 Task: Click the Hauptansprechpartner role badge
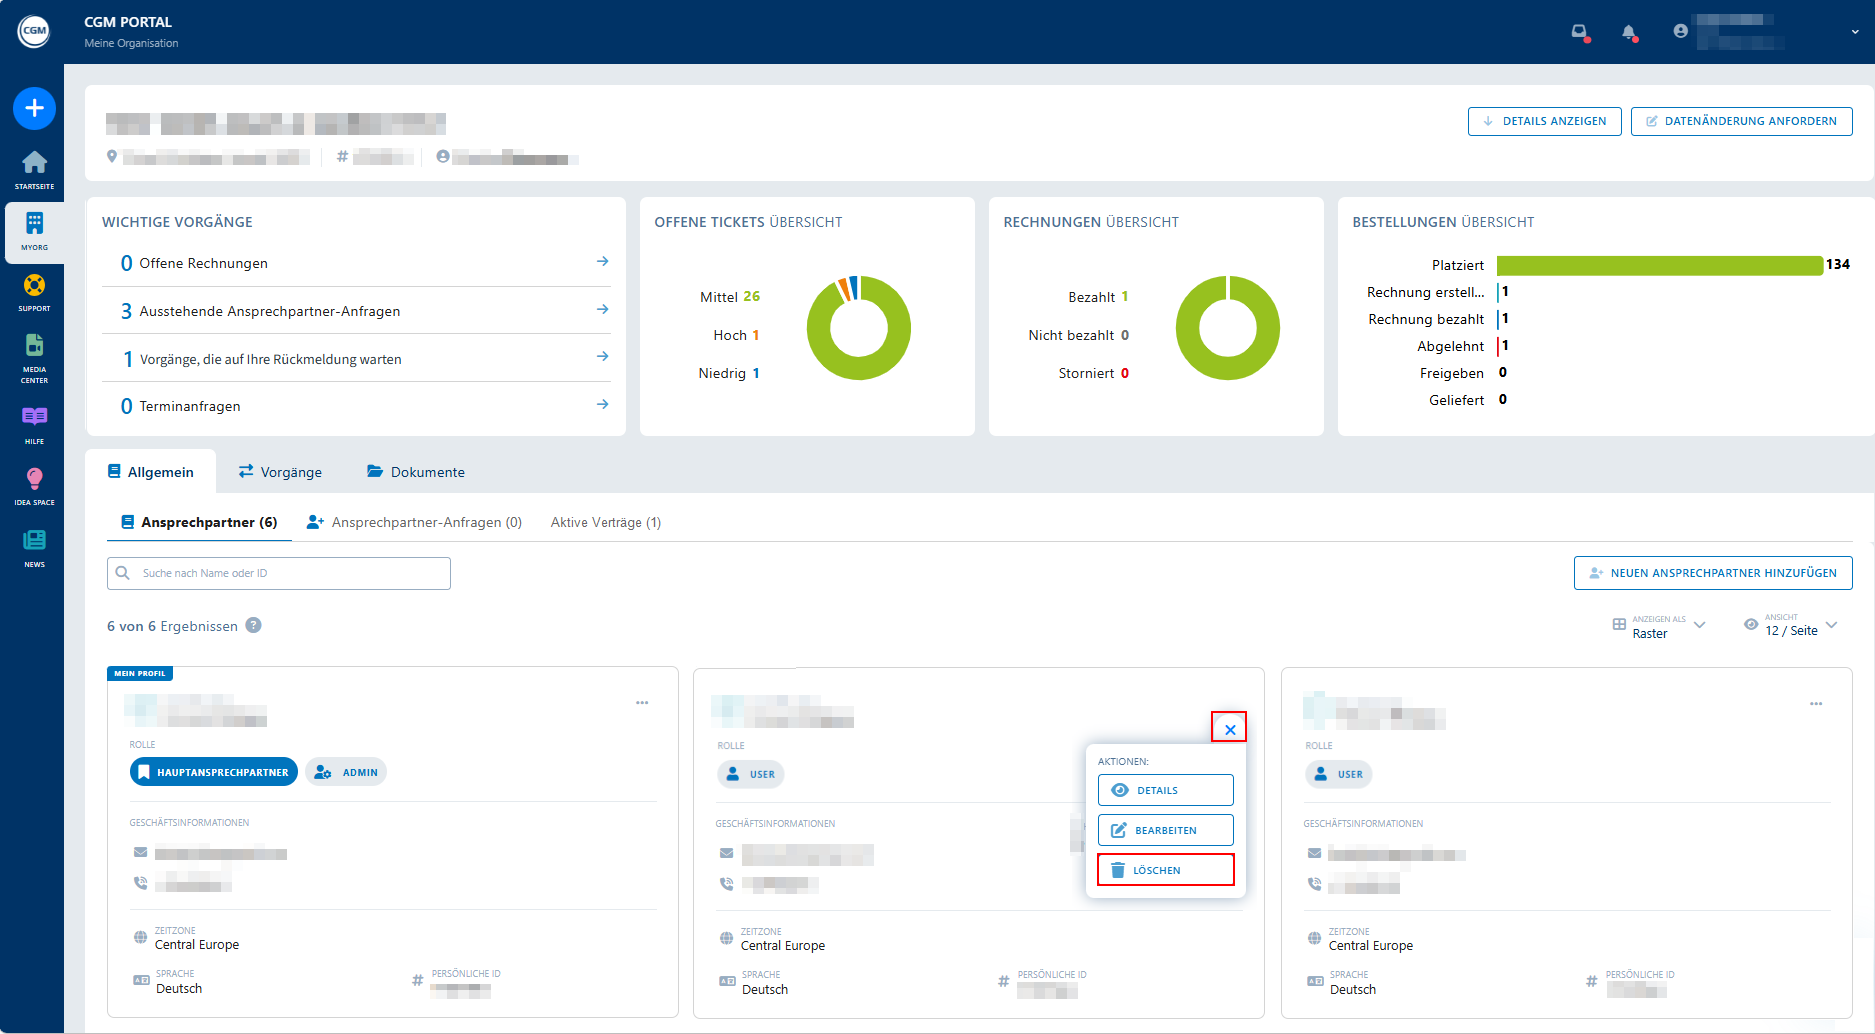[214, 772]
